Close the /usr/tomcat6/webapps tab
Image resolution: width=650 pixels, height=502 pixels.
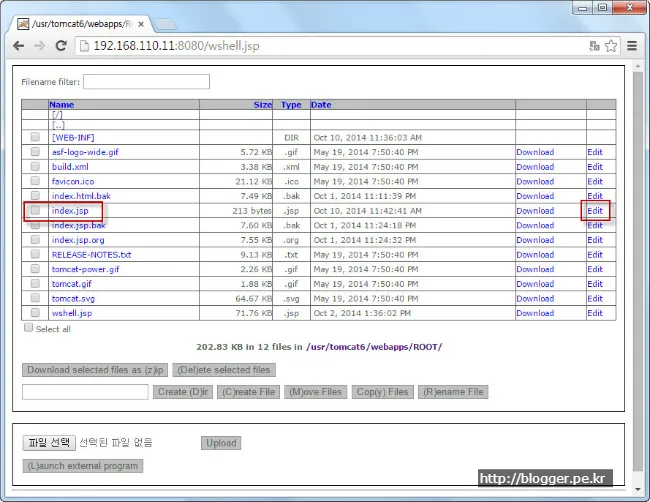[x=143, y=21]
